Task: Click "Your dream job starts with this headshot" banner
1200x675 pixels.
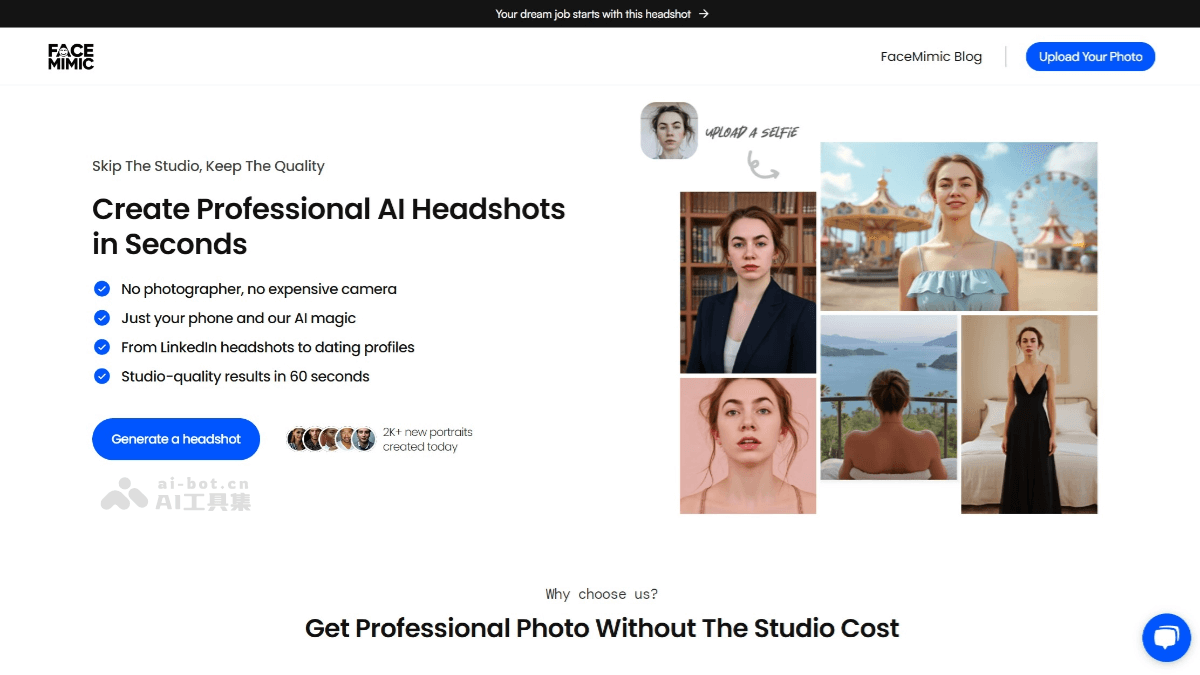Action: coord(593,14)
